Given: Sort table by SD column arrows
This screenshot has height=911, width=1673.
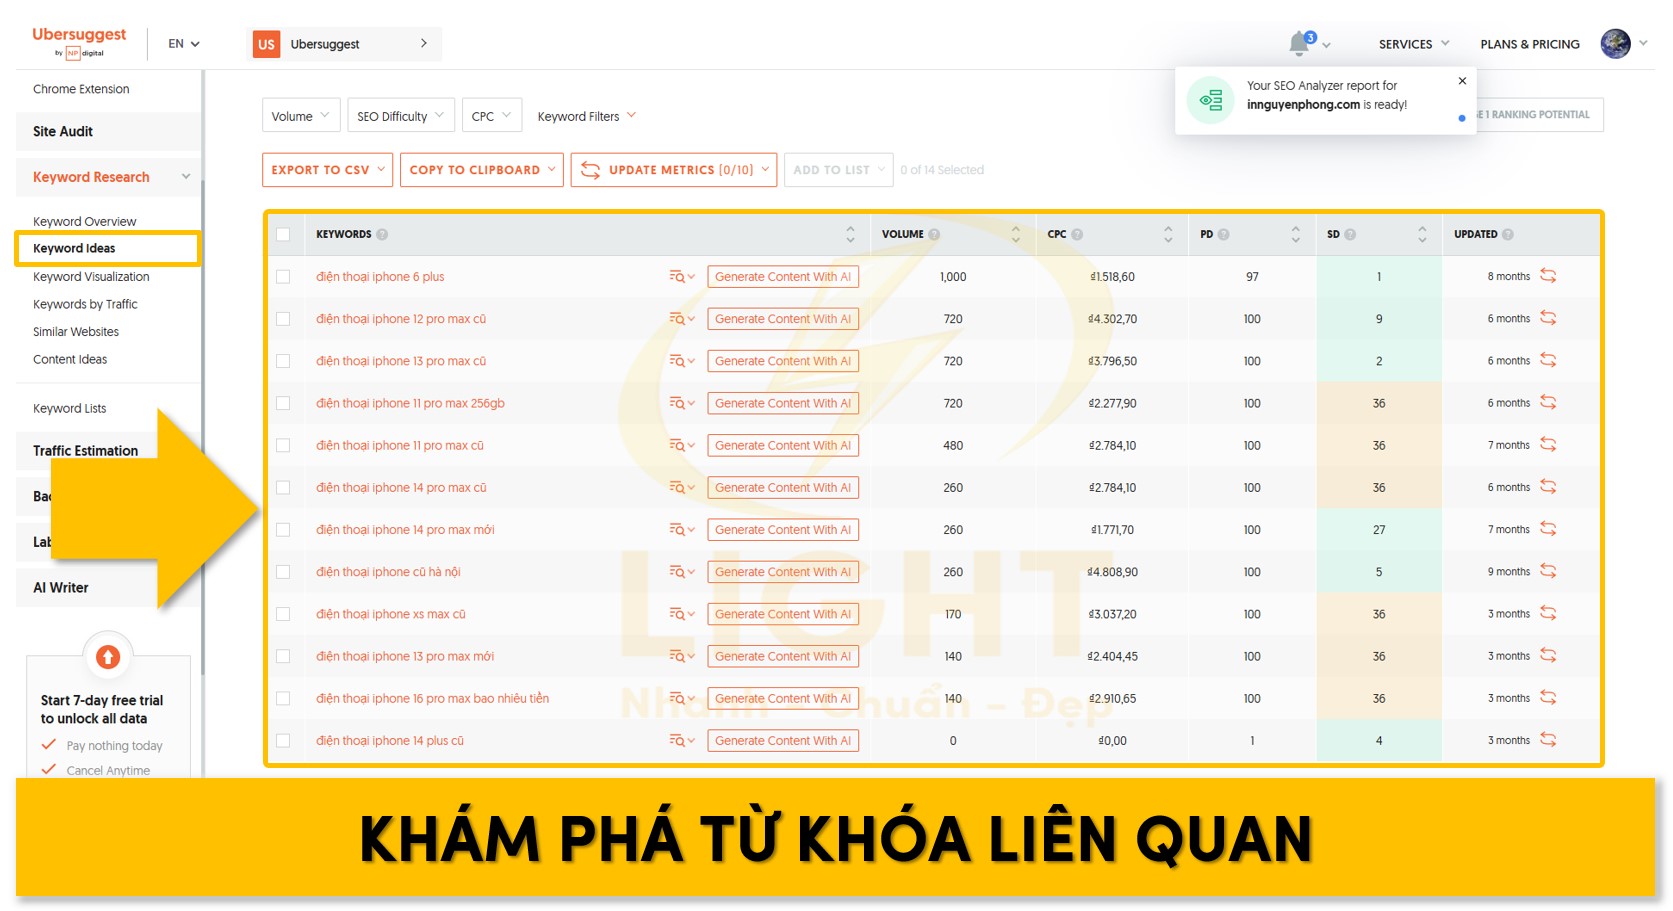Looking at the screenshot, I should [1422, 234].
